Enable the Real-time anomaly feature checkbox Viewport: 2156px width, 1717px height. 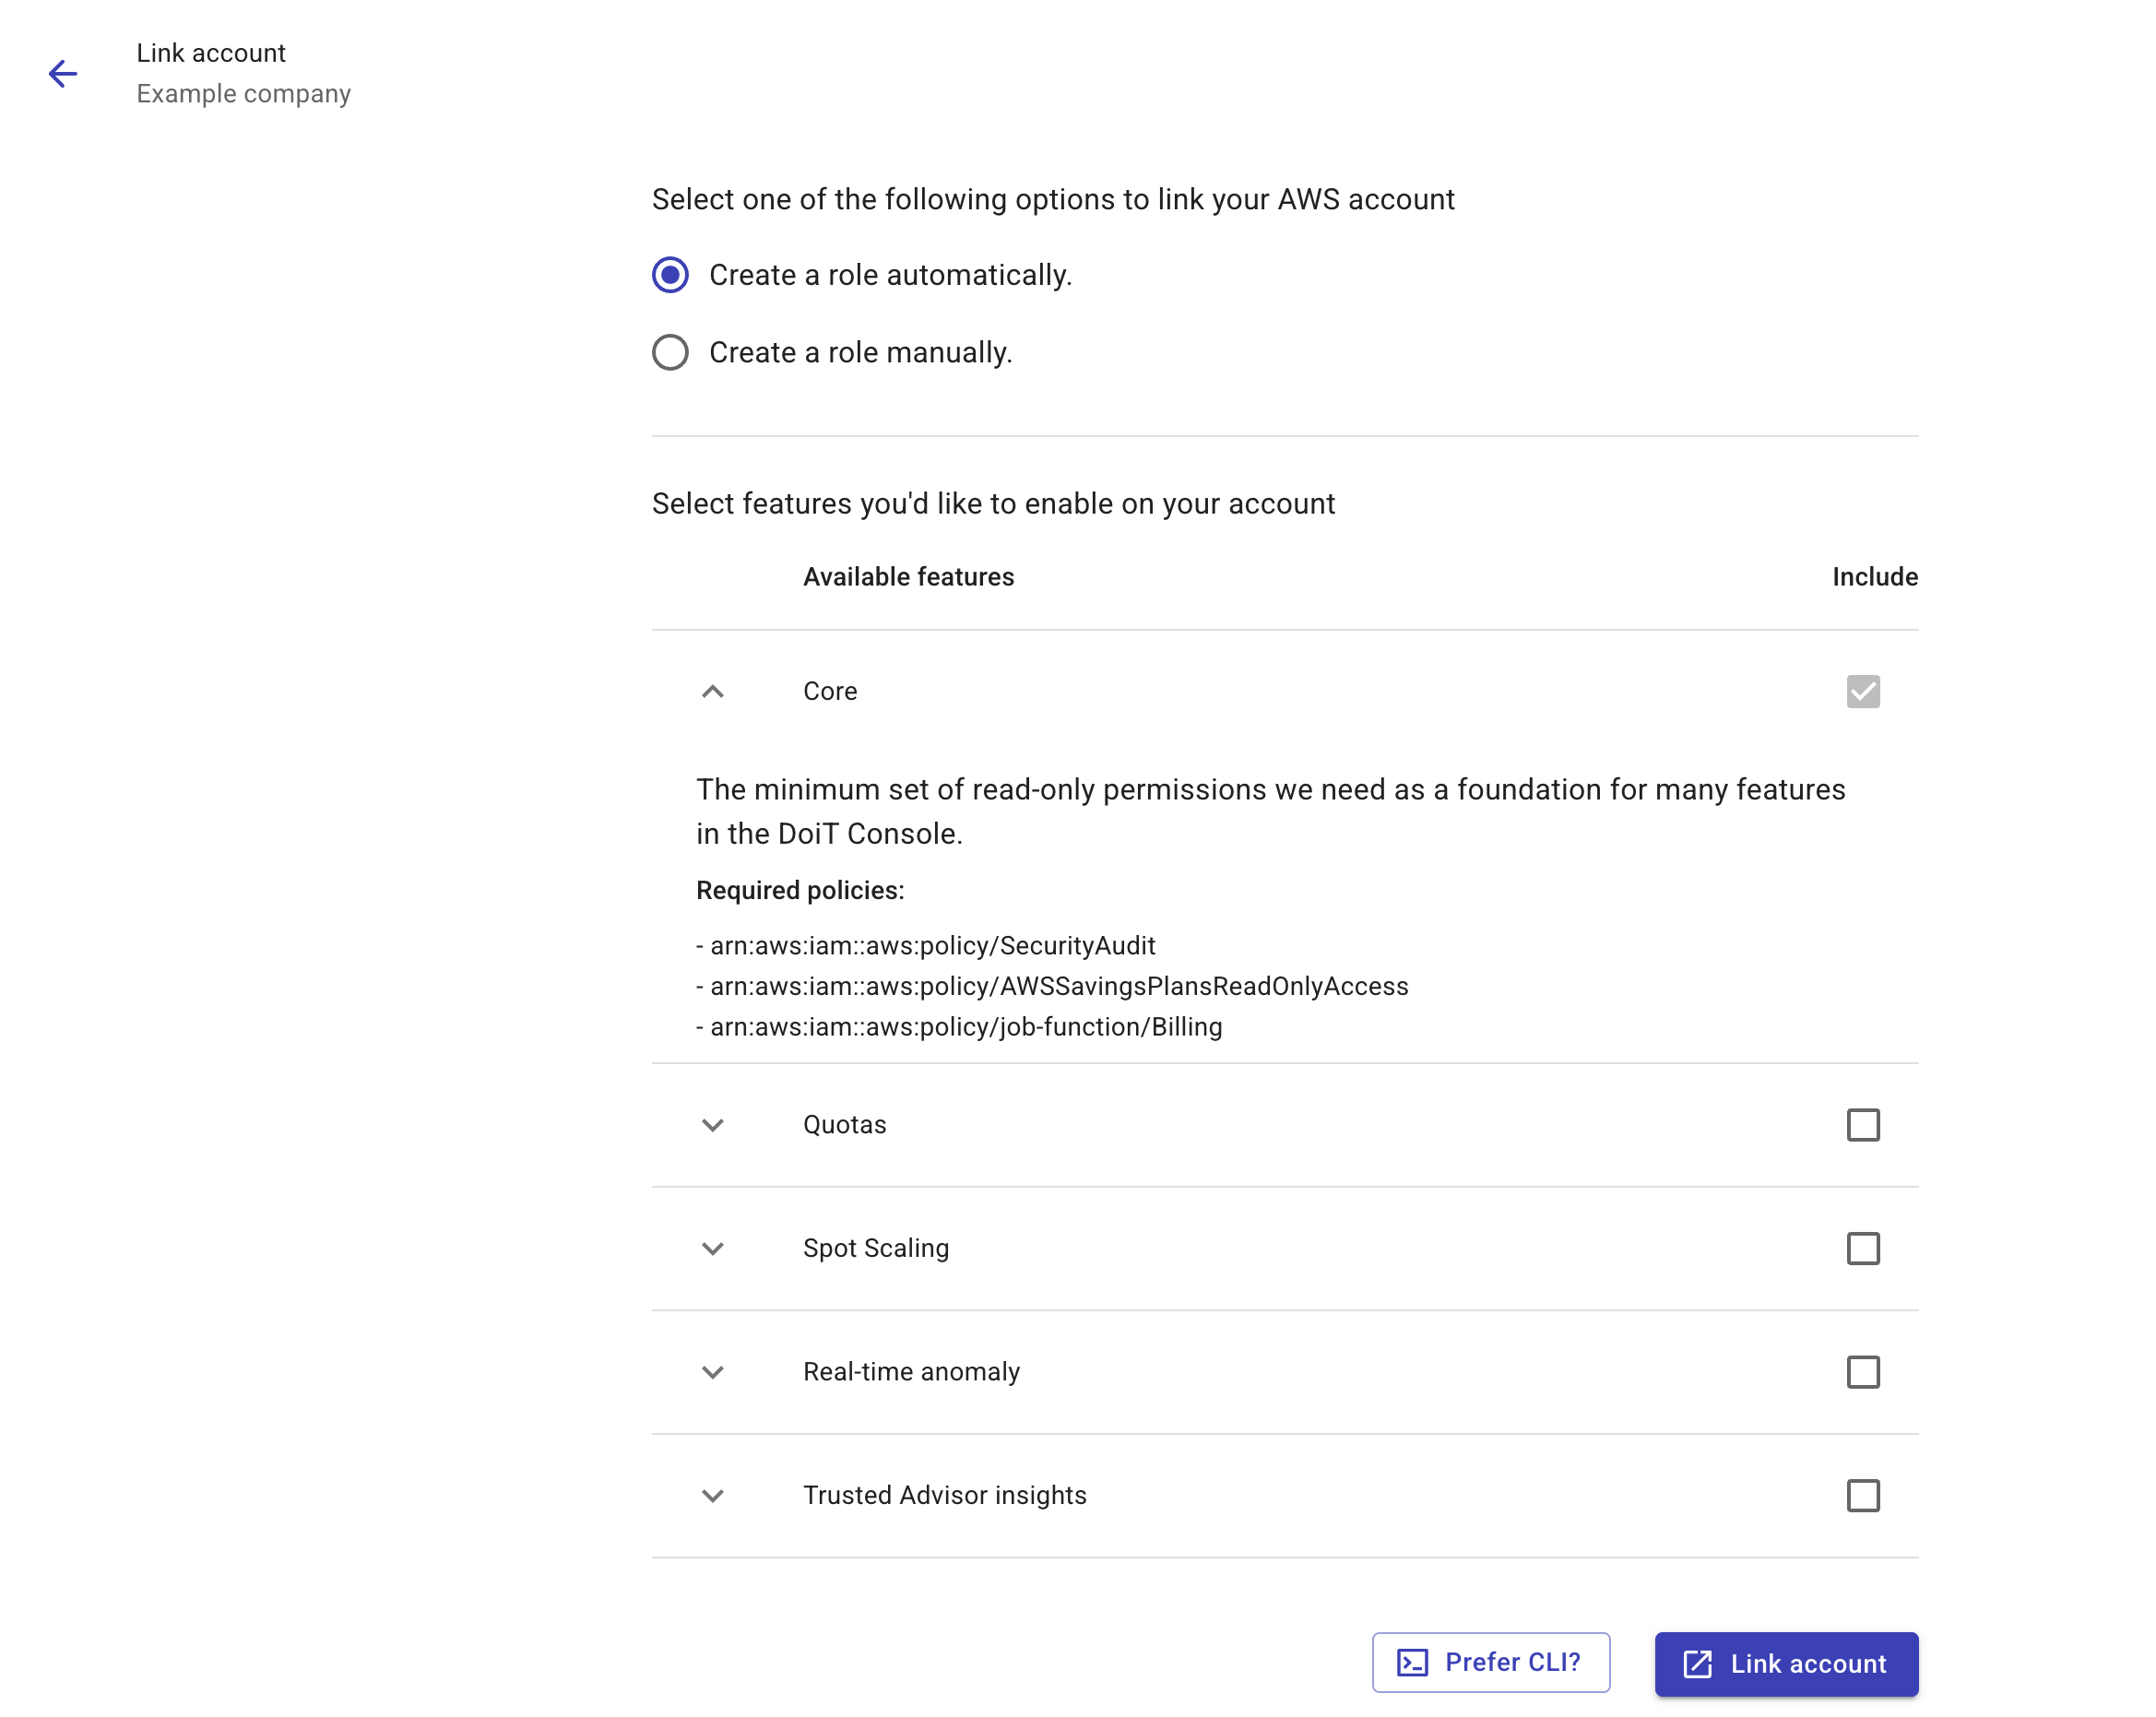coord(1864,1372)
